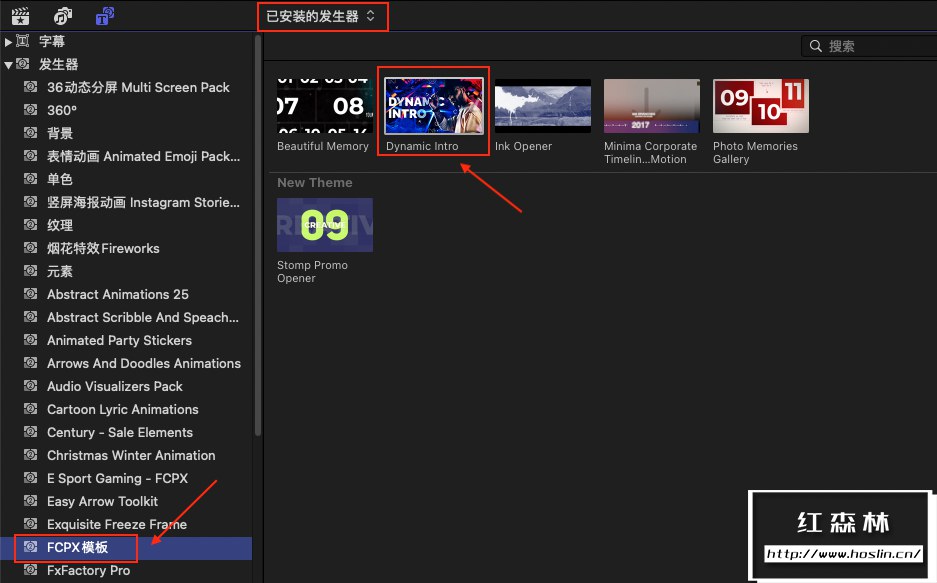Select the 360° generator category
The height and width of the screenshot is (583, 937).
[x=126, y=110]
